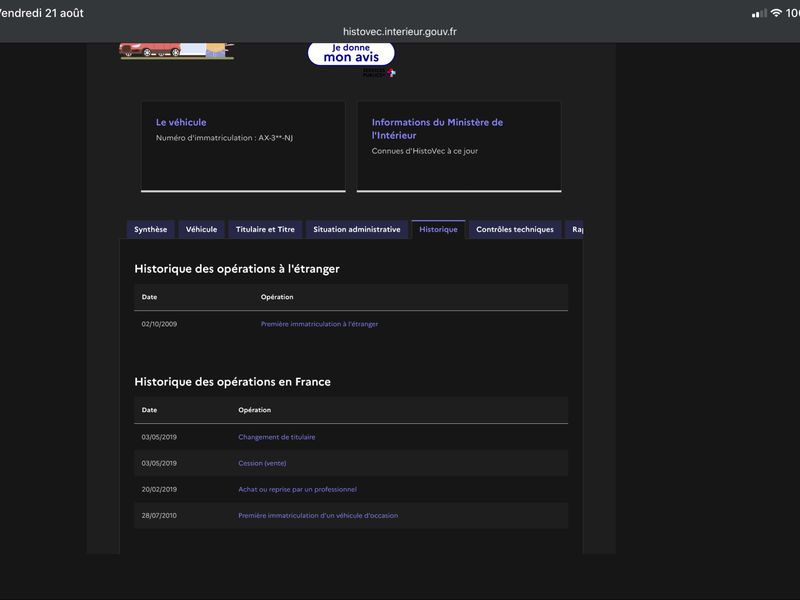
Task: Tap the 'endredi 21 août' date in status bar
Action: (42, 13)
